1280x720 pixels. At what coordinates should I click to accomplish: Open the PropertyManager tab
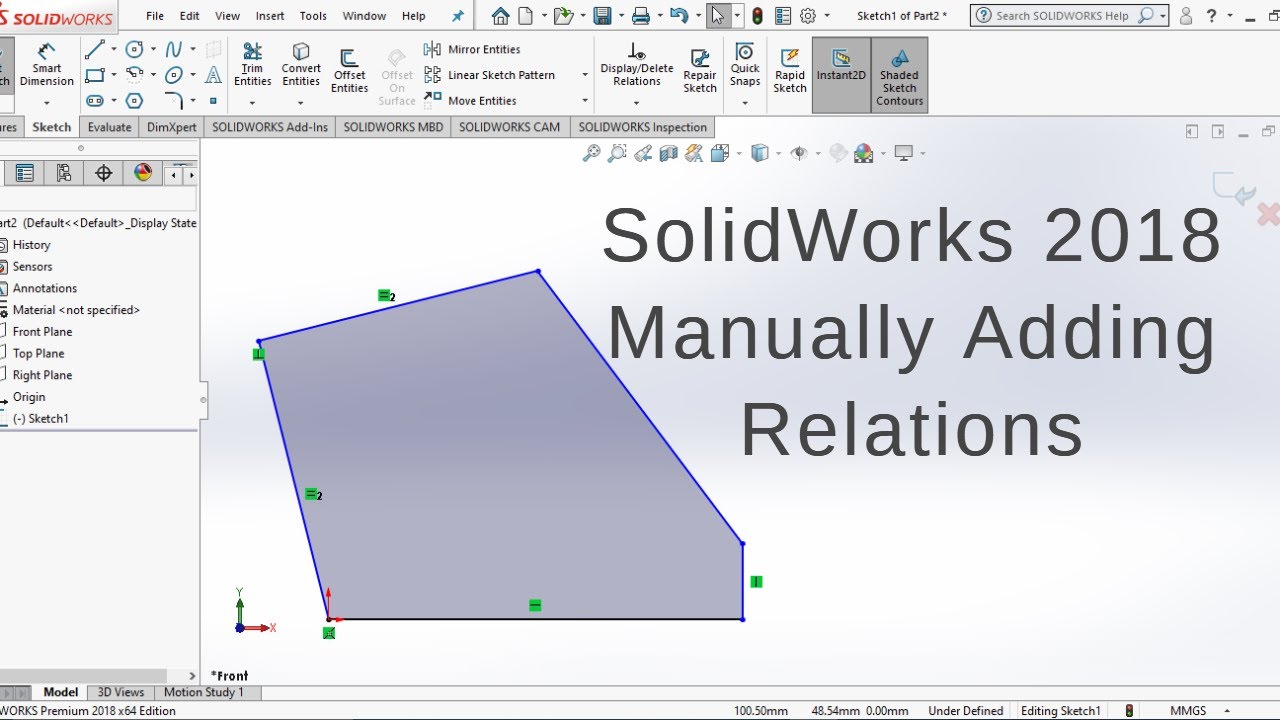[x=25, y=173]
